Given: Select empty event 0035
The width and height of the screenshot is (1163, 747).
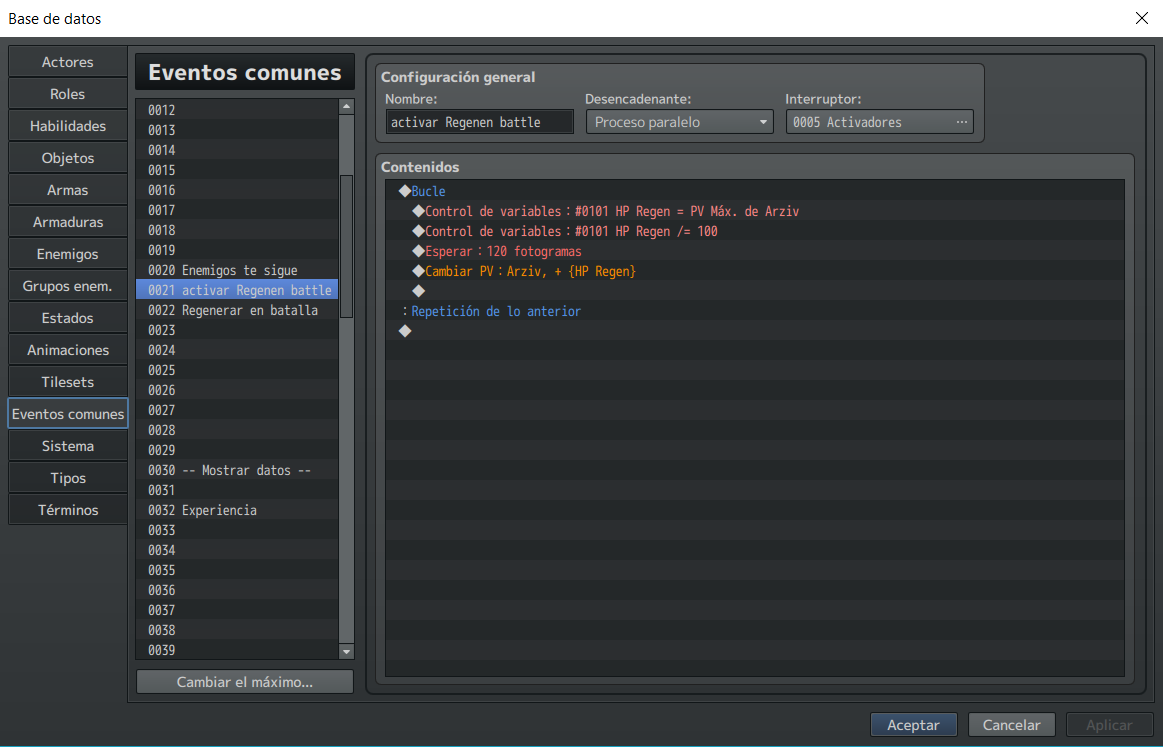Looking at the screenshot, I should 237,570.
